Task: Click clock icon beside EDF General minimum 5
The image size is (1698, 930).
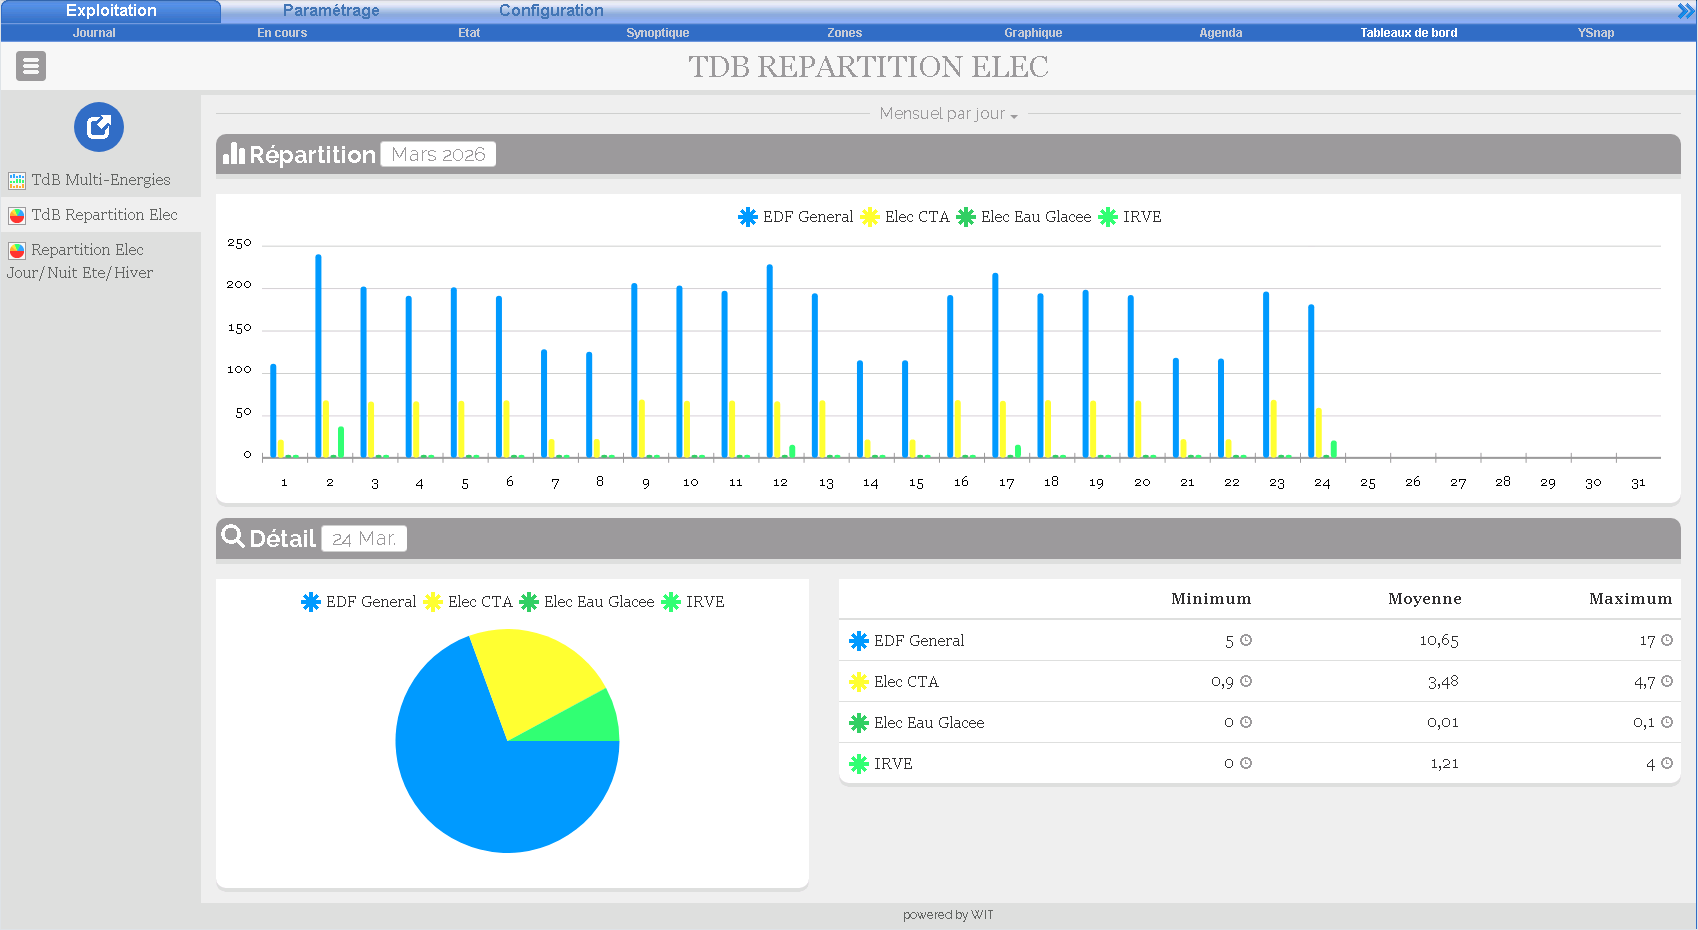Action: pyautogui.click(x=1246, y=640)
